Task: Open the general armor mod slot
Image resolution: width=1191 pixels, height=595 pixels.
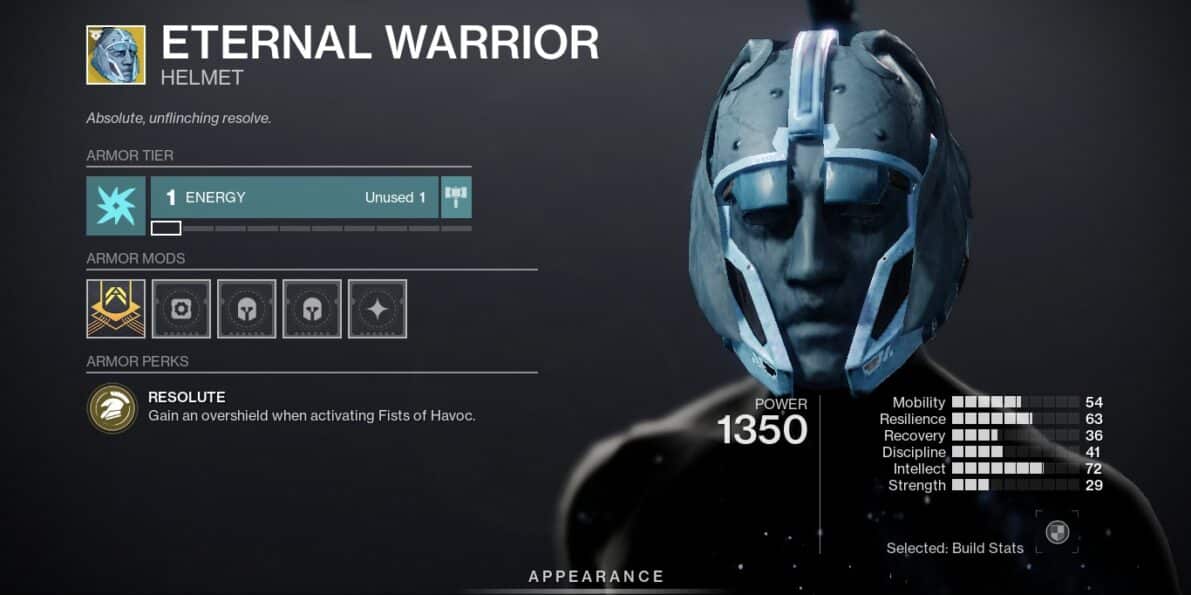Action: [182, 309]
